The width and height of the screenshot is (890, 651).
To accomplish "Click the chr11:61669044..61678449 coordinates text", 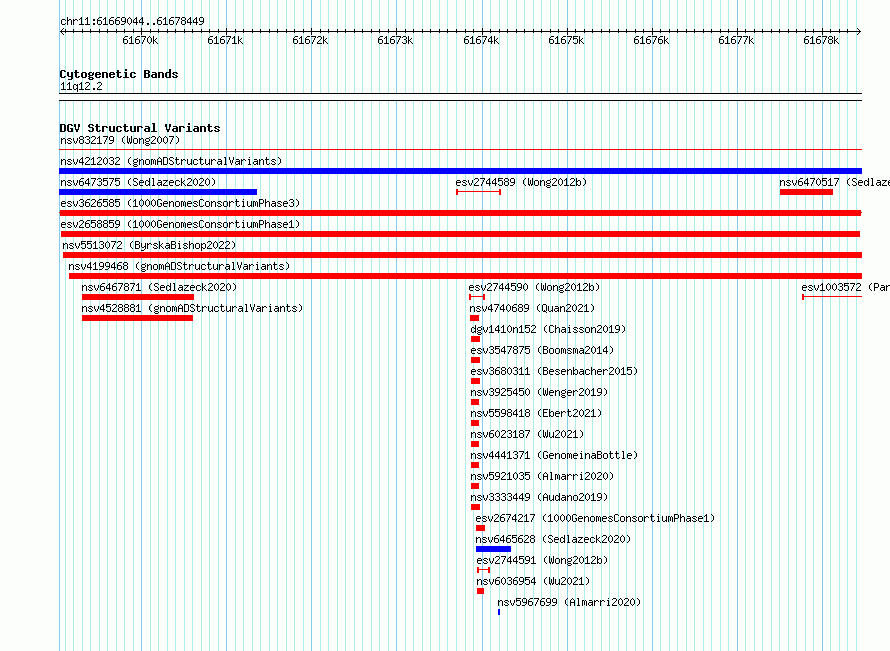I will point(132,22).
